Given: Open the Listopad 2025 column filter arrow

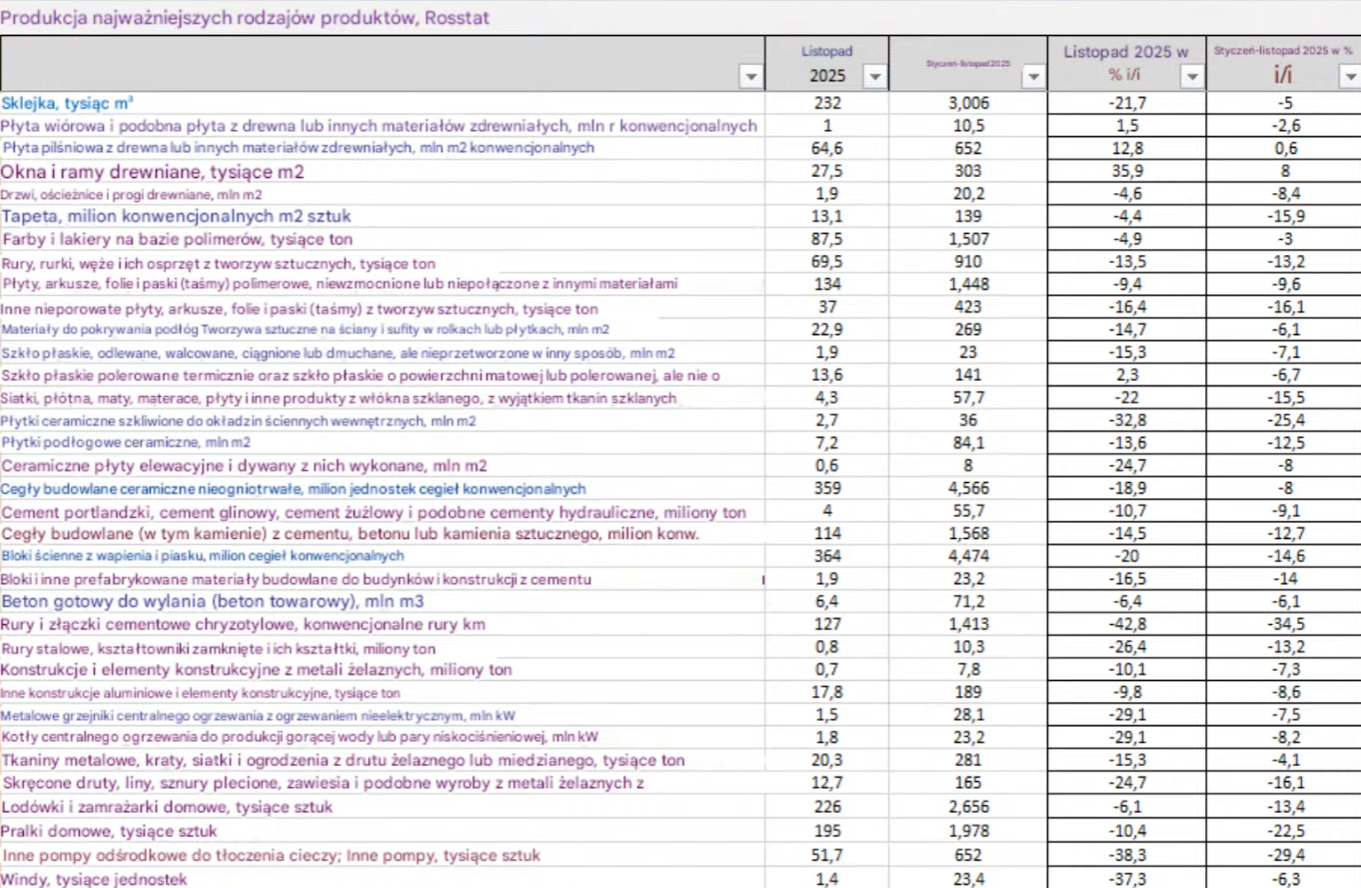Looking at the screenshot, I should (x=874, y=77).
